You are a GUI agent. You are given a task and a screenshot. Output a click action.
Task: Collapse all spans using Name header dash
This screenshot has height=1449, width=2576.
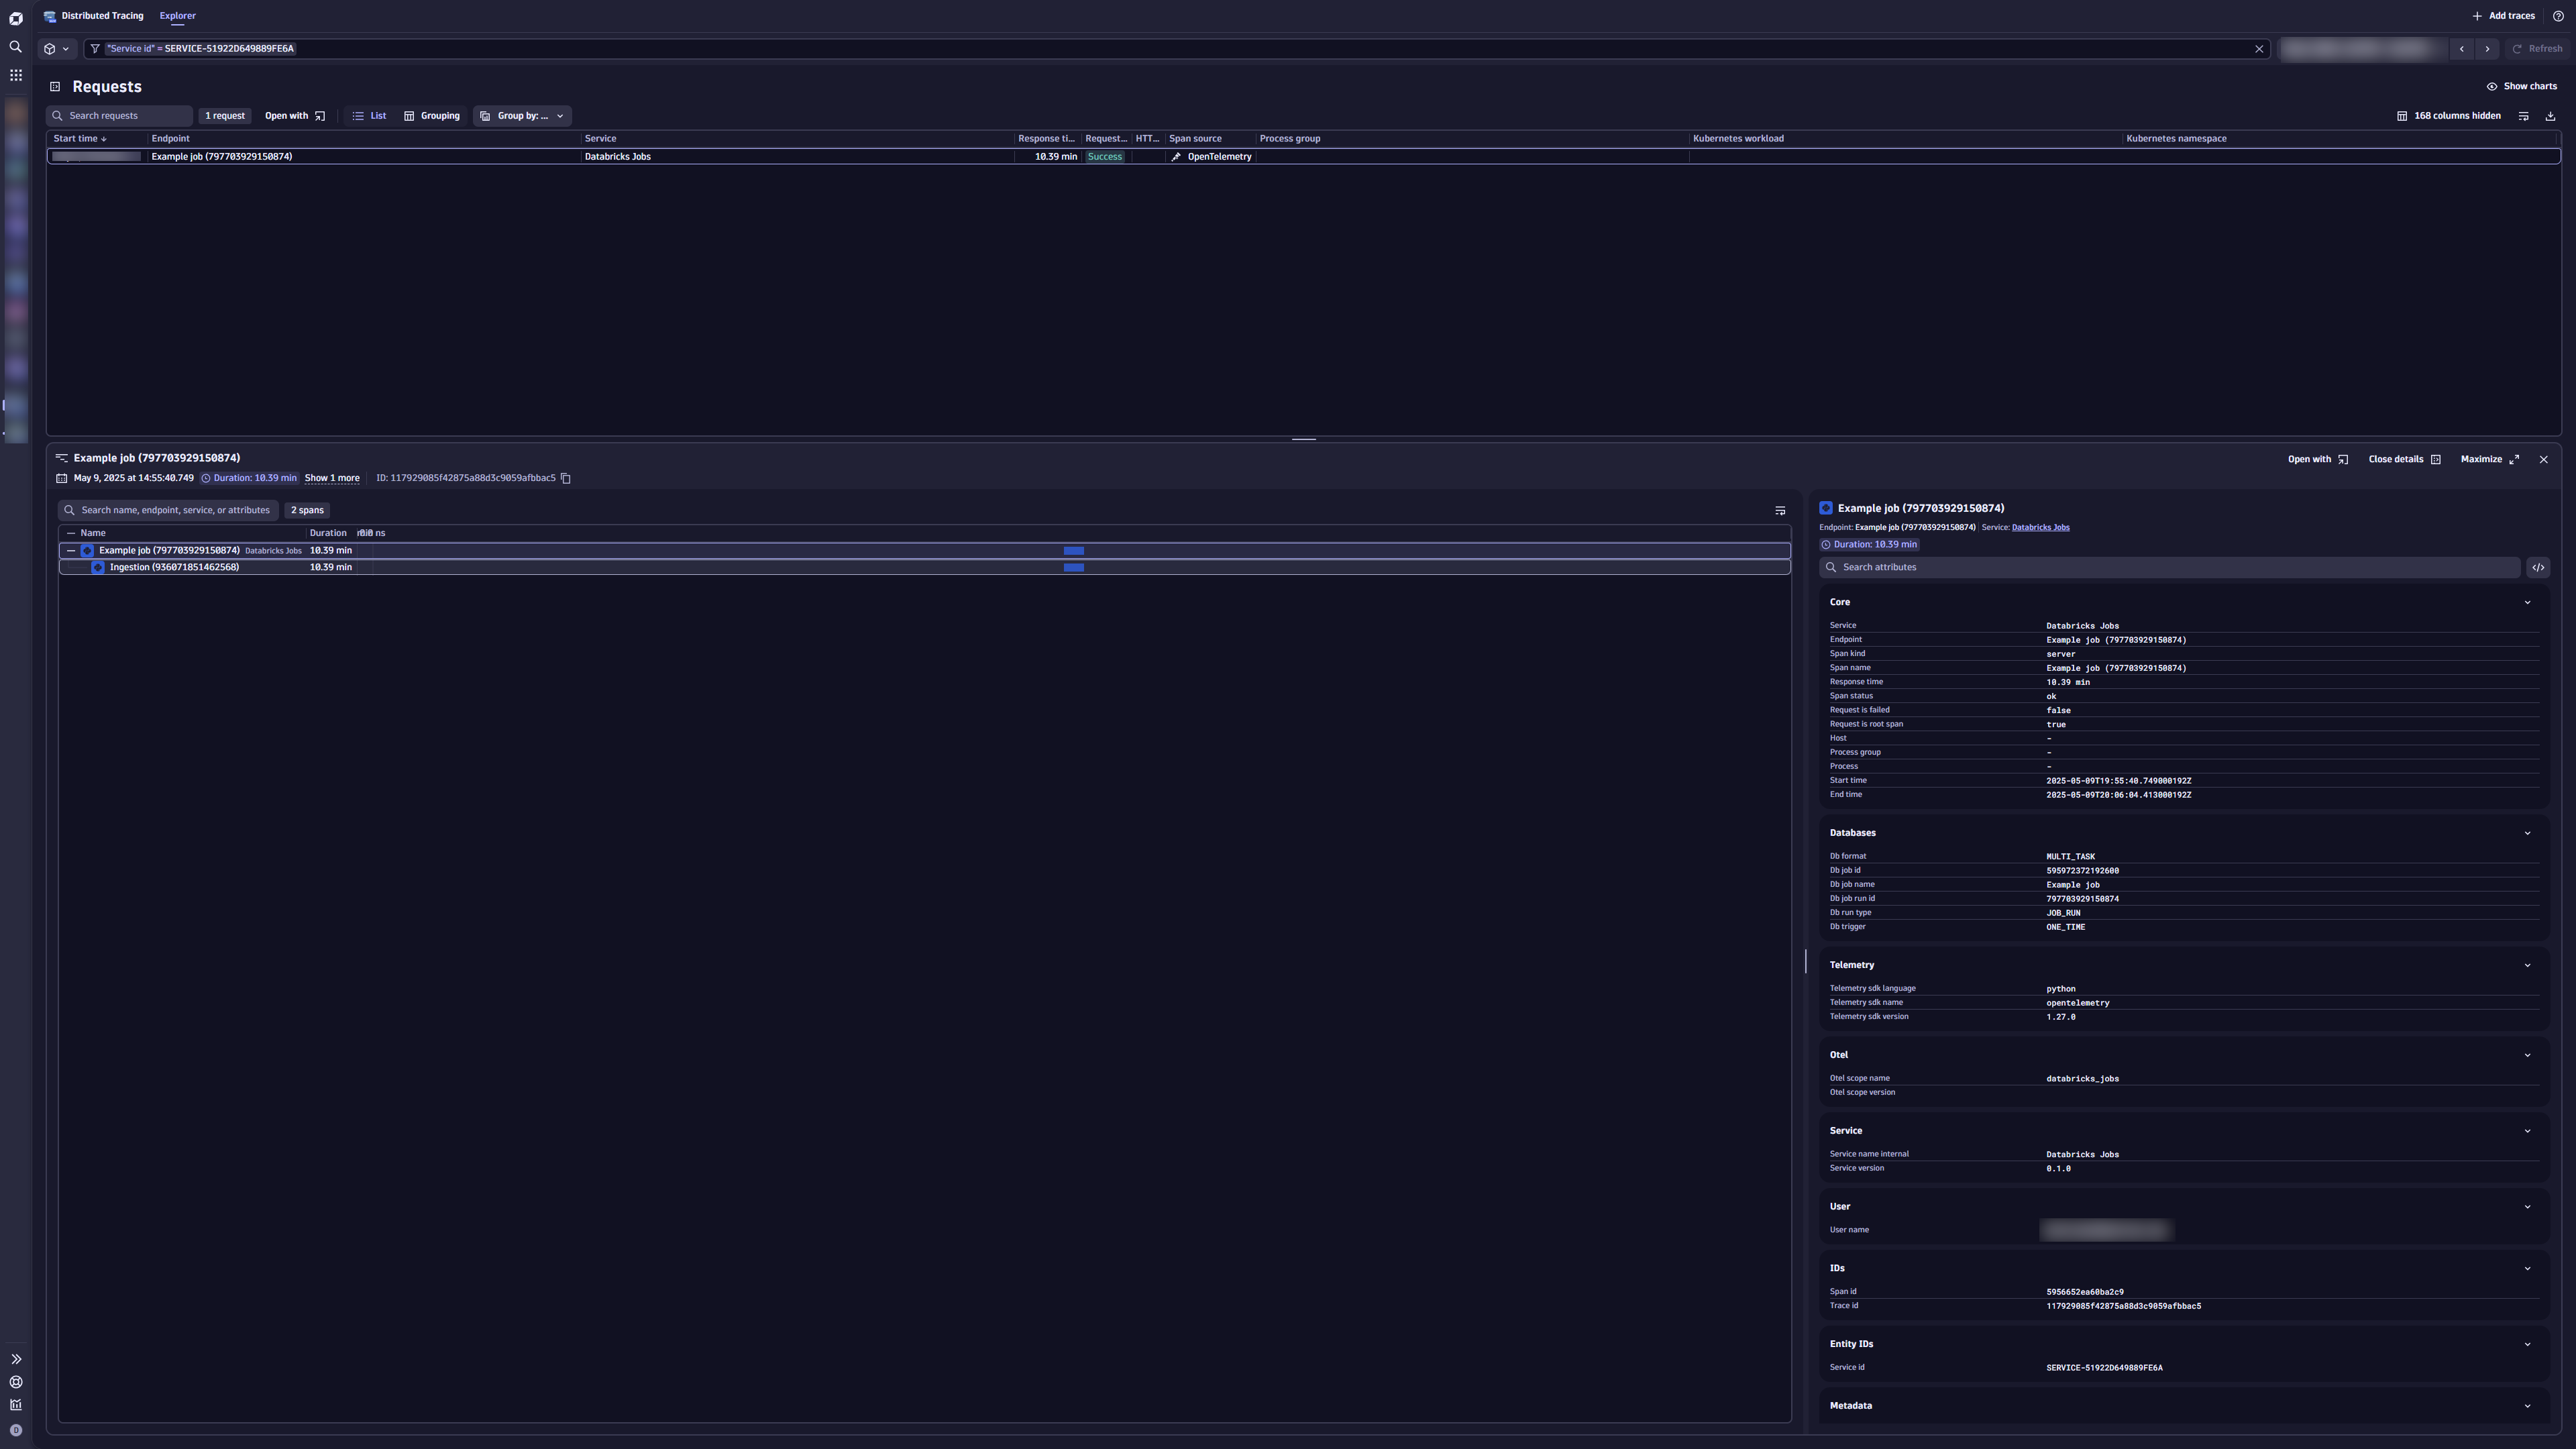[70, 534]
